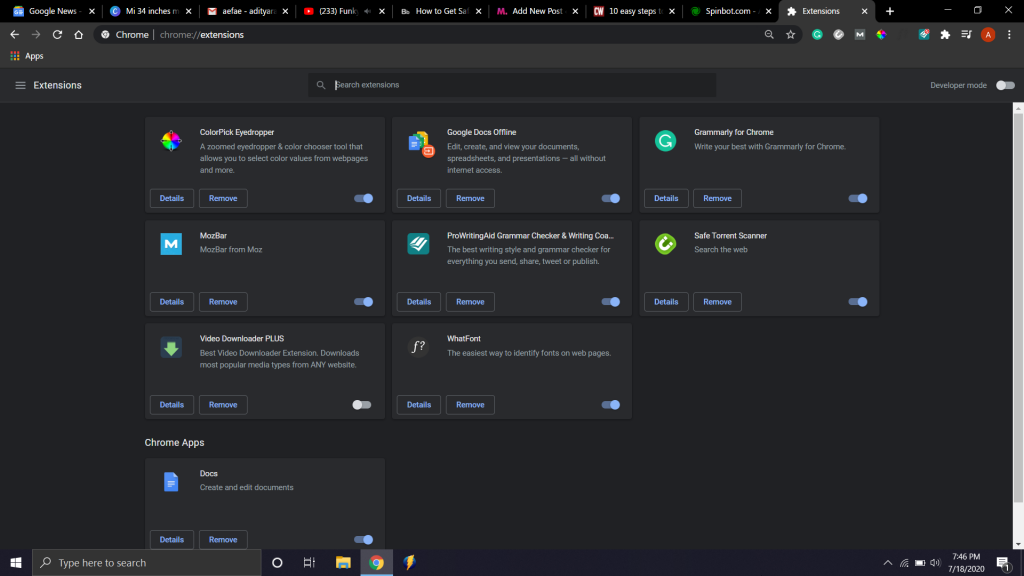
Task: Click the Safe Torrent Scanner toolbar icon
Action: [x=839, y=35]
